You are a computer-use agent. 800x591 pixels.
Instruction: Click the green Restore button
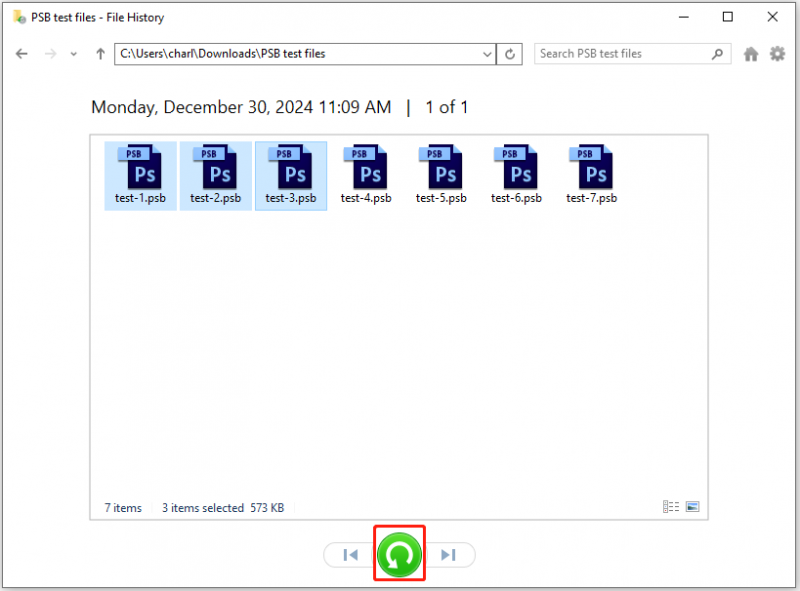click(399, 555)
